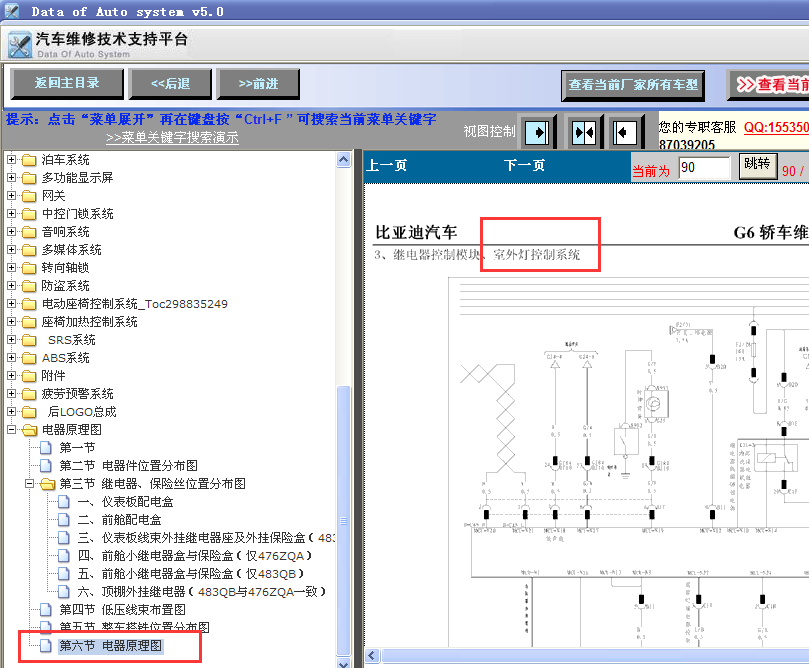Click document horizontal scroll left arrow
The width and height of the screenshot is (809, 668).
(x=372, y=655)
